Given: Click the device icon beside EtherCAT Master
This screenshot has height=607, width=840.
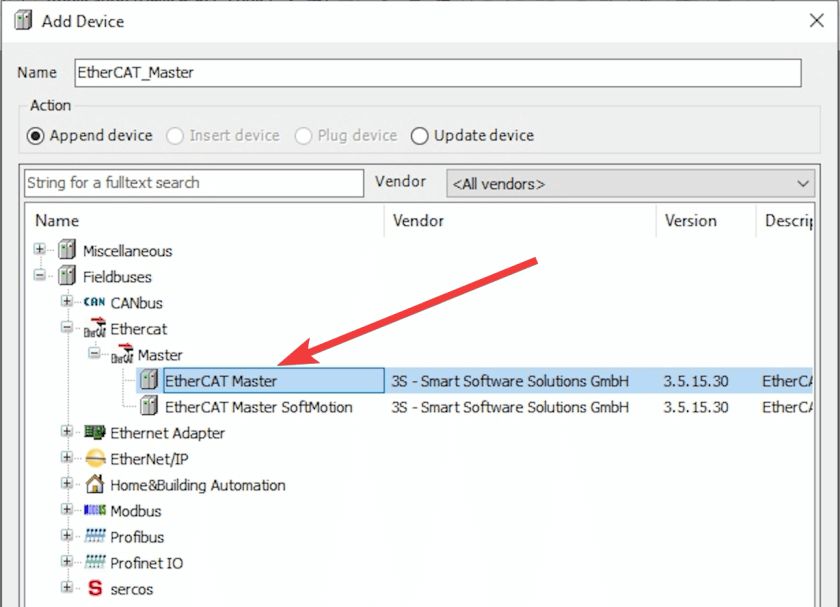Looking at the screenshot, I should pos(149,380).
